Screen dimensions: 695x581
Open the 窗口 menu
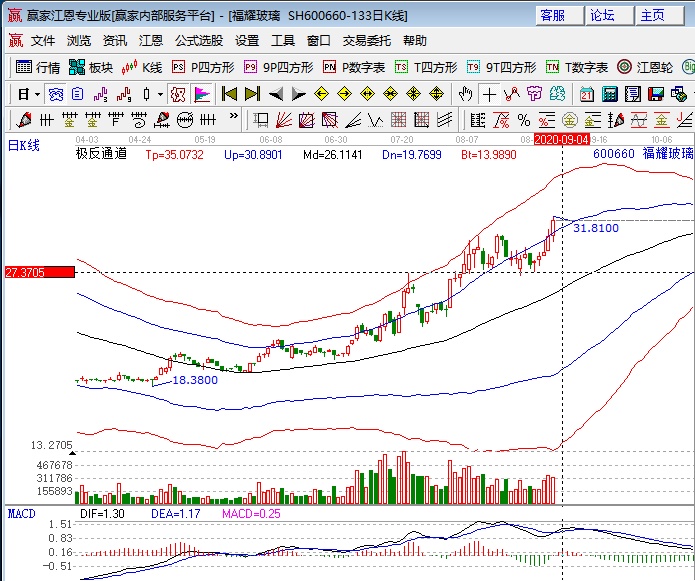coord(319,41)
